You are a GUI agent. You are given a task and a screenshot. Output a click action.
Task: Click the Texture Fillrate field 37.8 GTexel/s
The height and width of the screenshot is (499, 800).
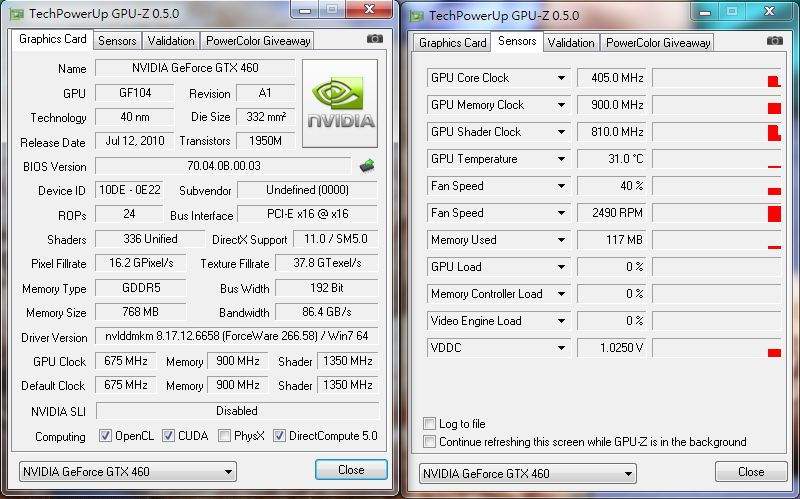click(327, 263)
